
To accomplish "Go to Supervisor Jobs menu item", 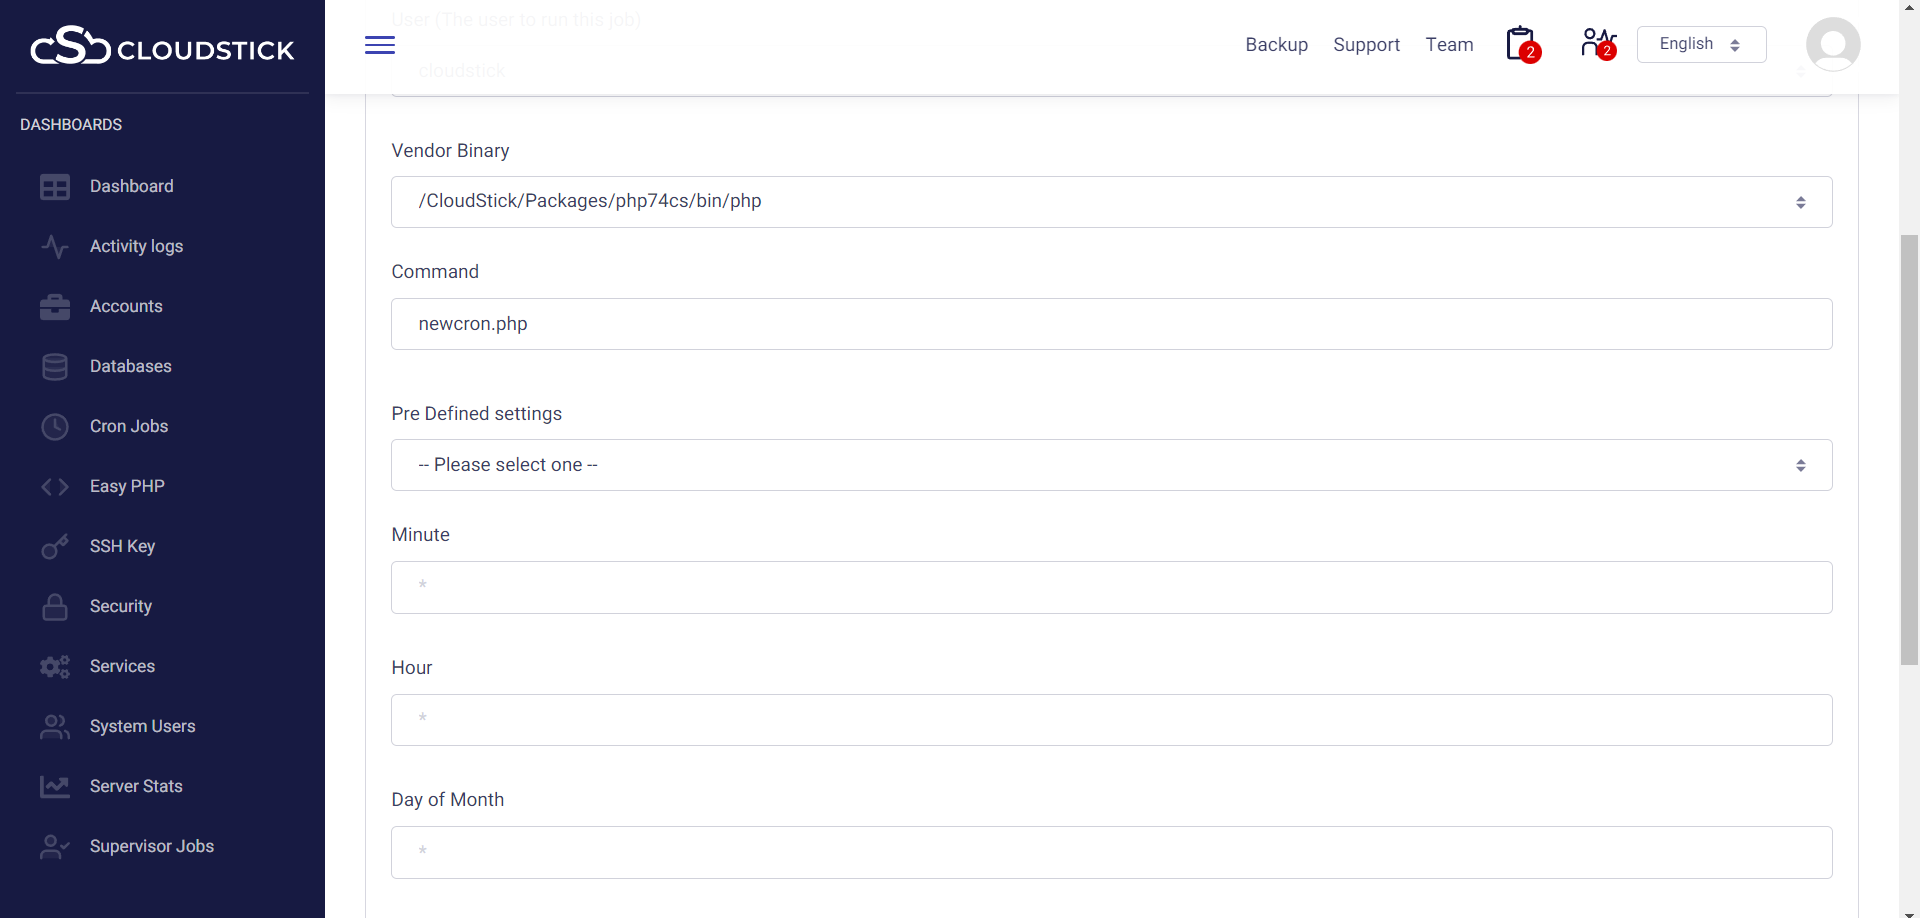I will click(x=151, y=846).
